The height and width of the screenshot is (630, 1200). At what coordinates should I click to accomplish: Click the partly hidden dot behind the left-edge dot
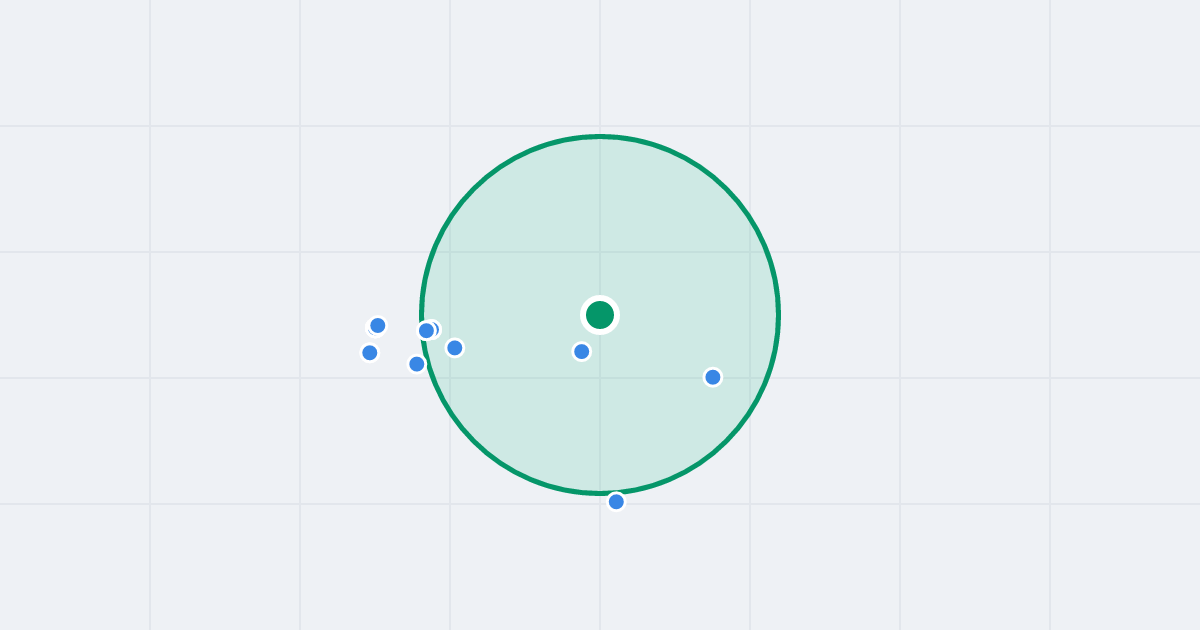click(434, 328)
